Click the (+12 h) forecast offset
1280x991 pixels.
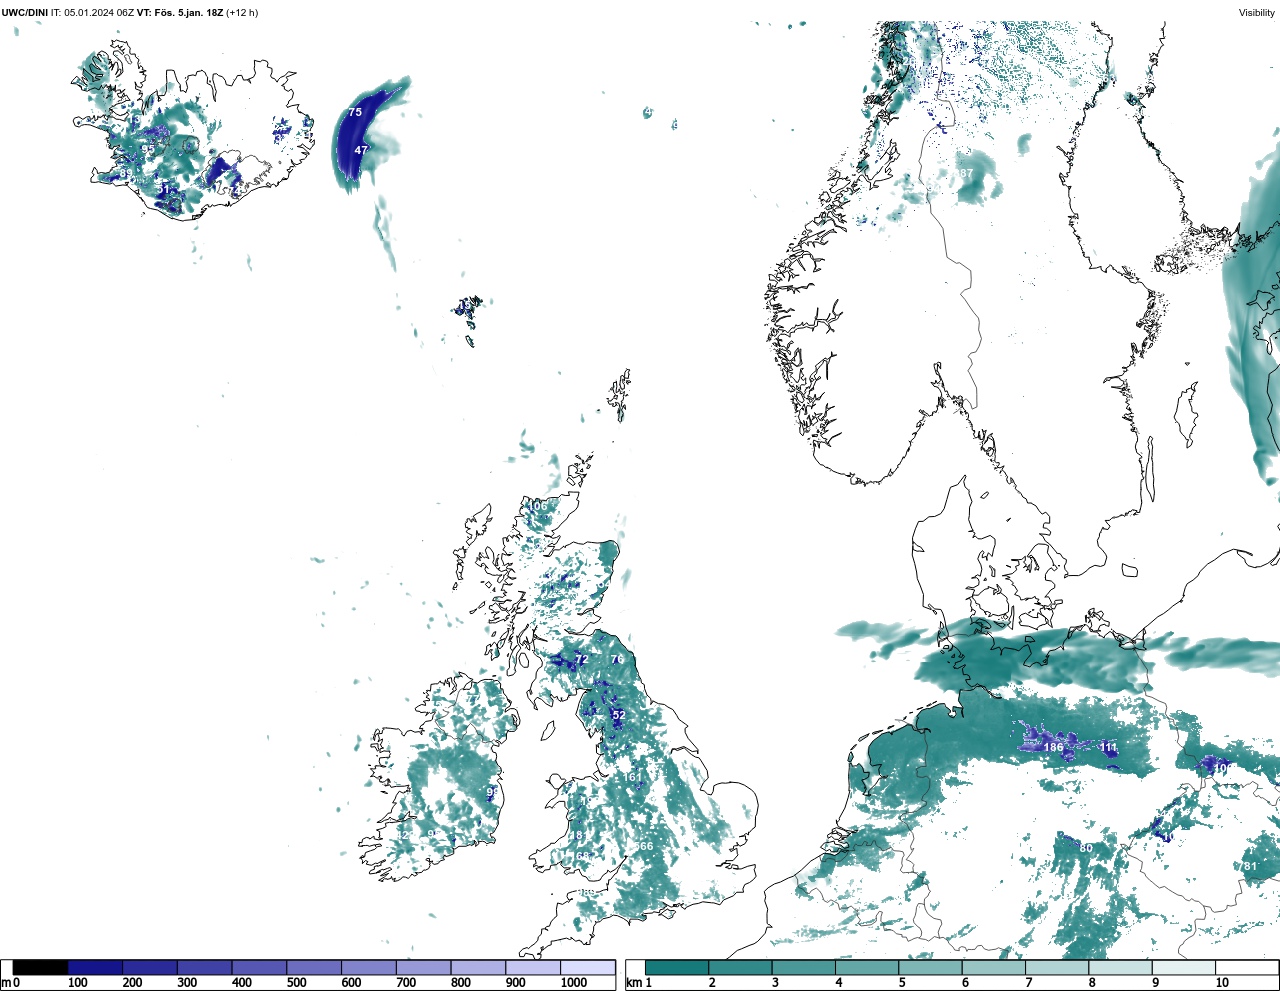pos(242,13)
